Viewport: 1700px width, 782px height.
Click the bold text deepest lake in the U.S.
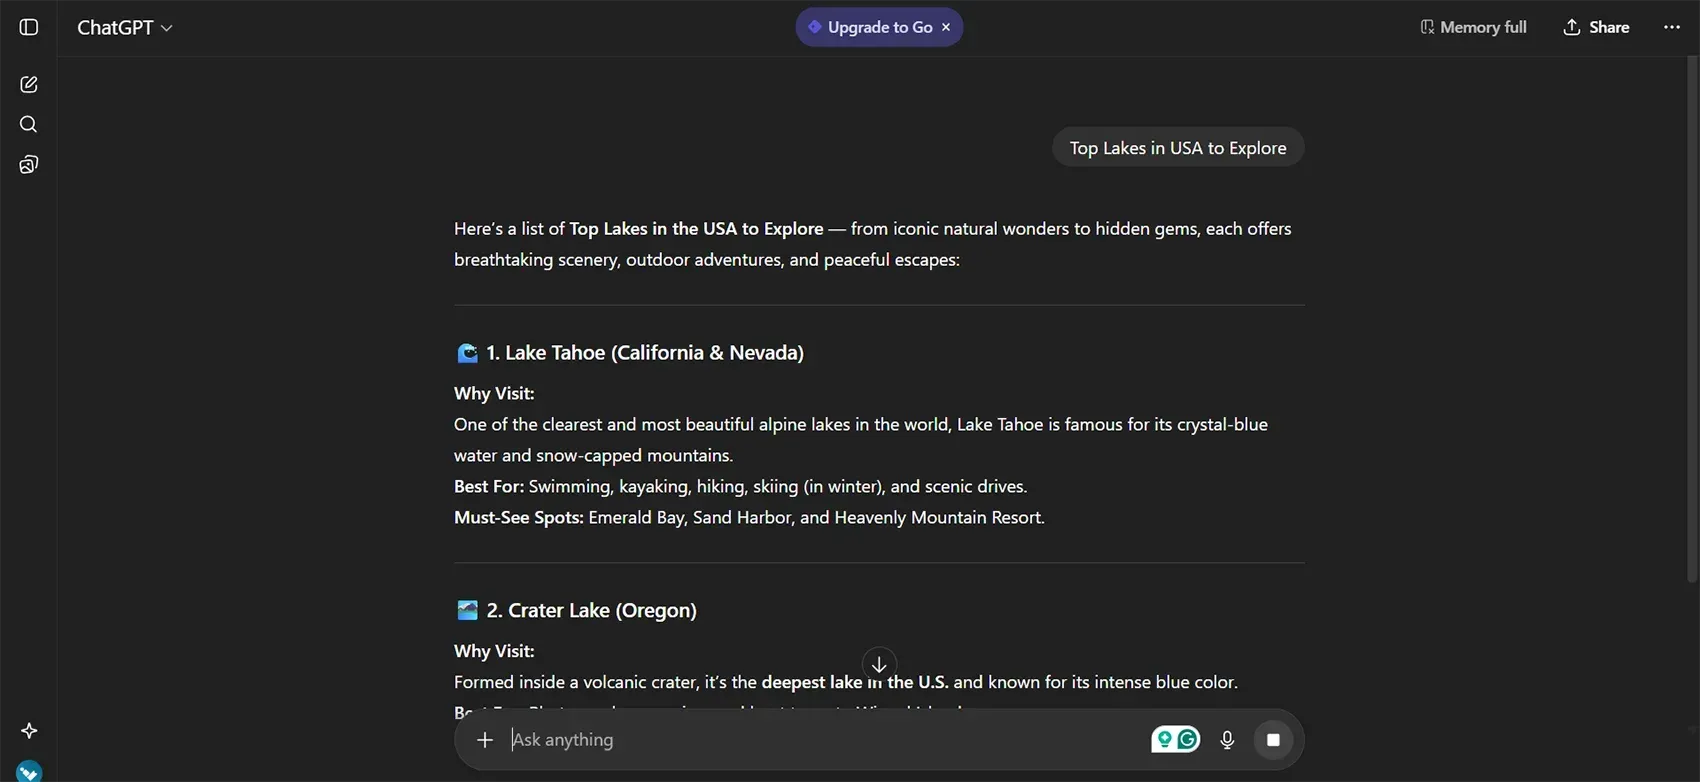point(855,682)
